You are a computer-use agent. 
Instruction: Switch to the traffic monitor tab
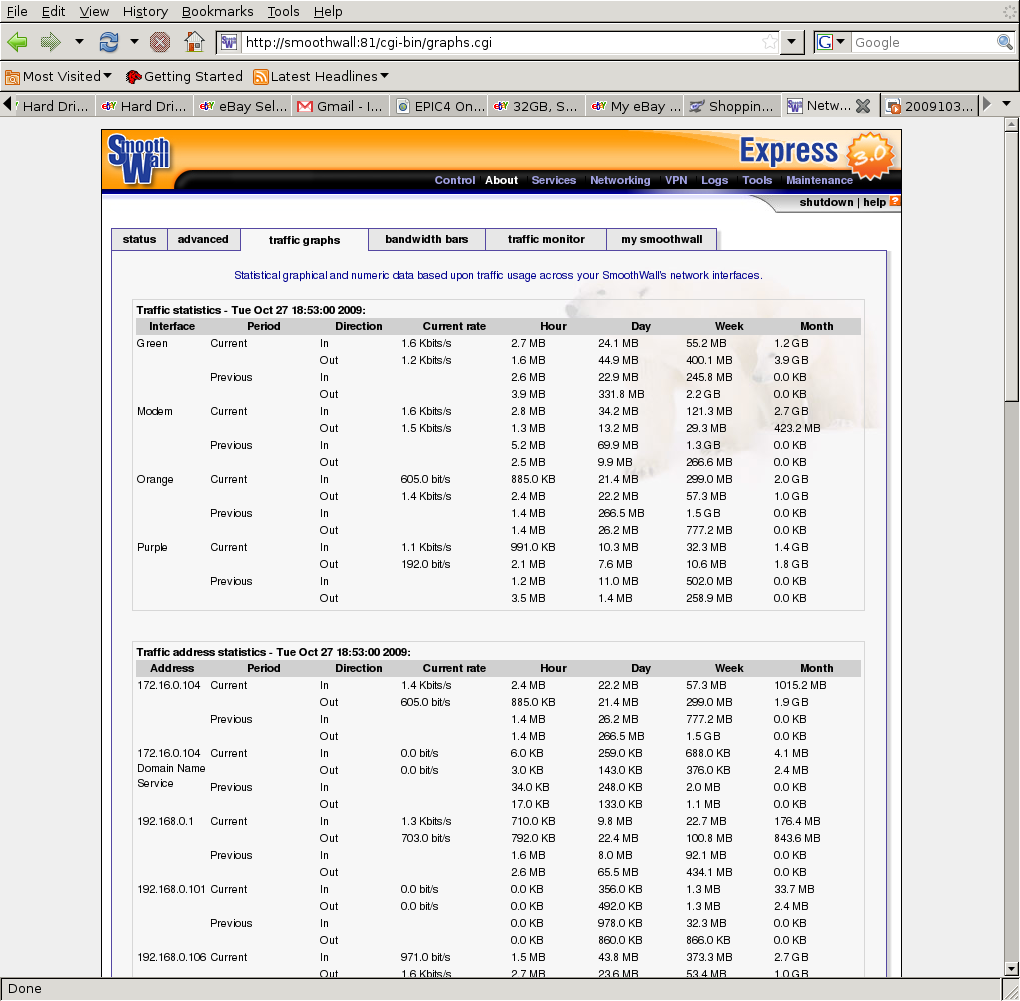(546, 239)
